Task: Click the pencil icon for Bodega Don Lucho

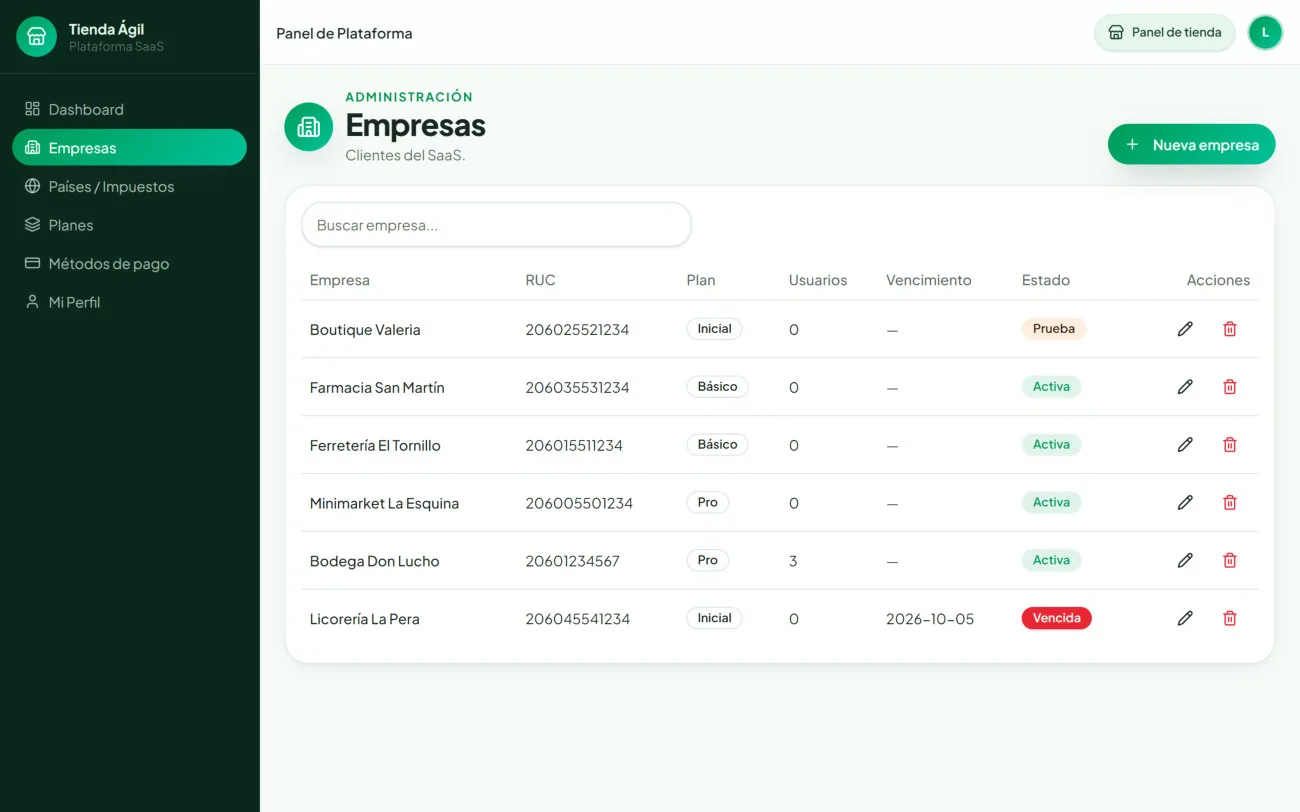Action: [1185, 561]
